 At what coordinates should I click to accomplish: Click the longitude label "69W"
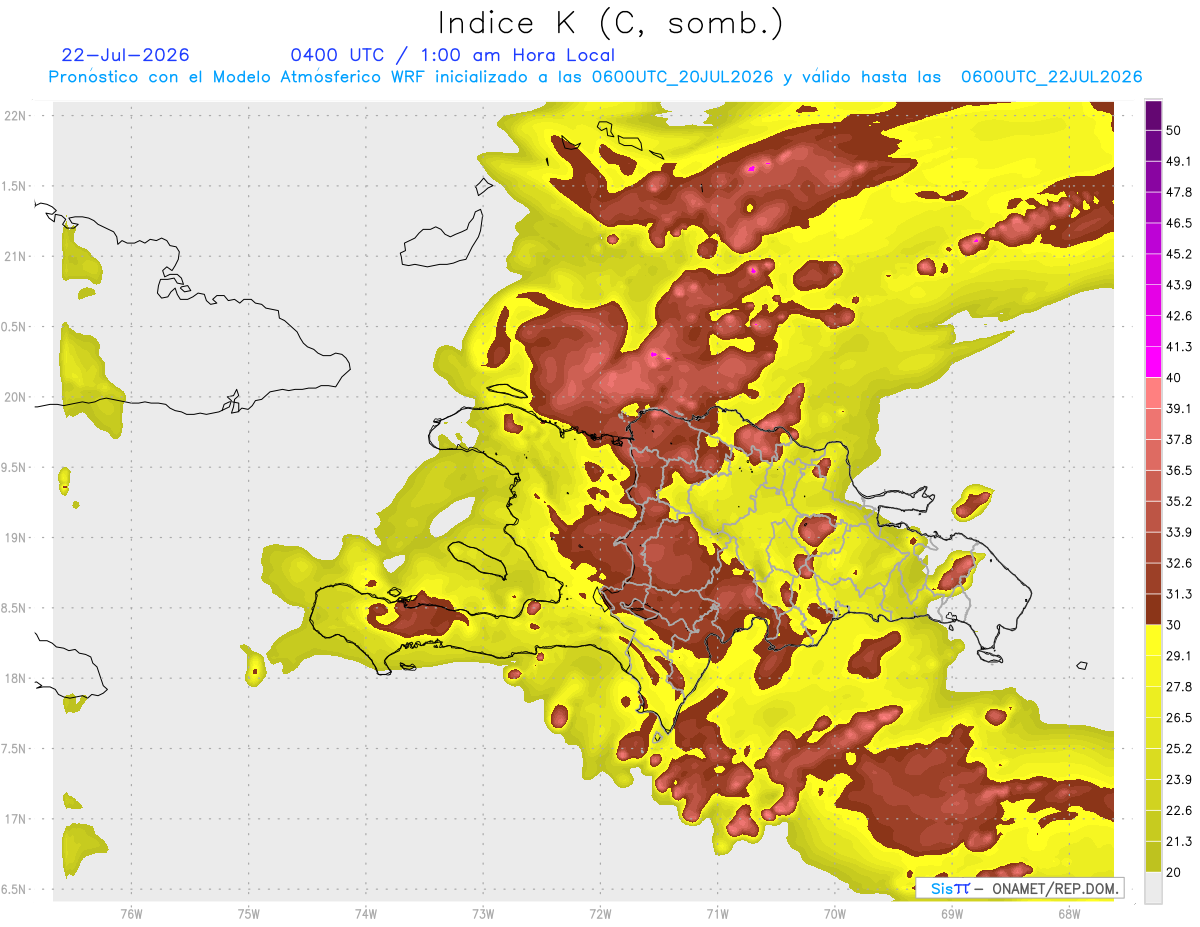[x=952, y=914]
